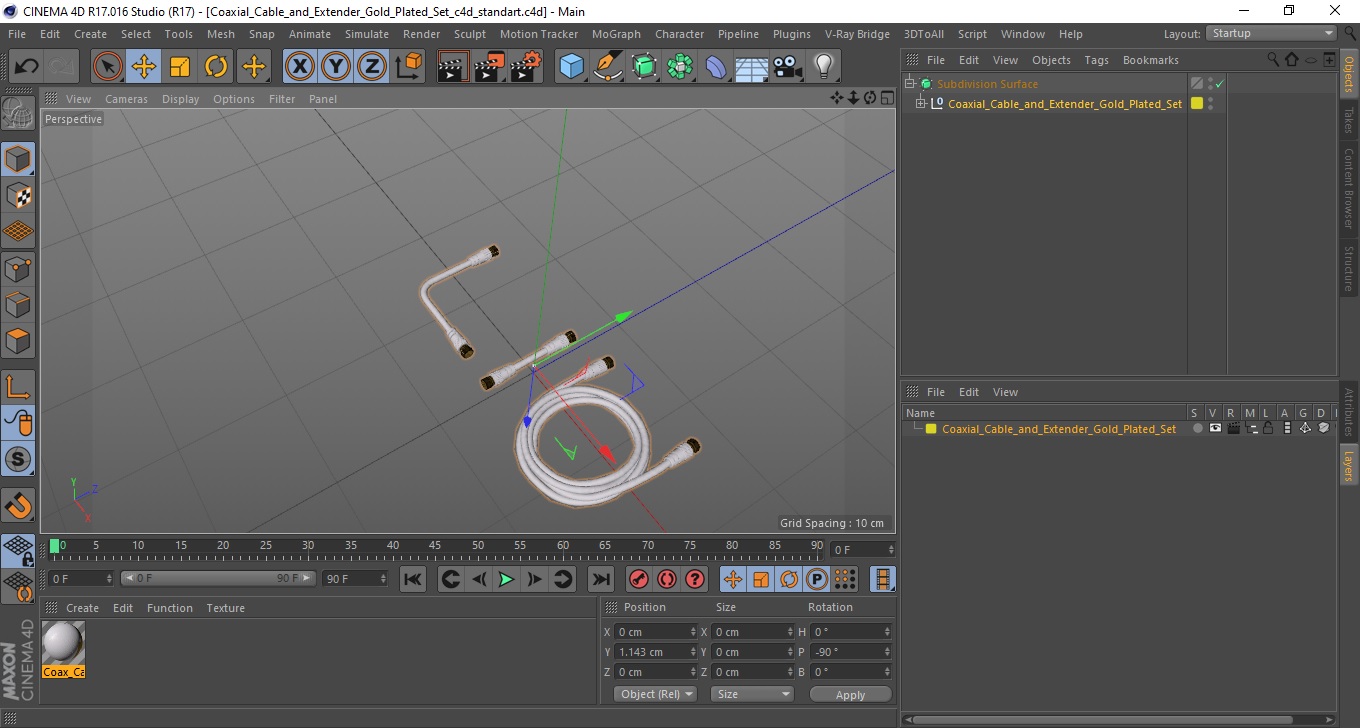Select the Coax_Ca material thumbnail
Image resolution: width=1360 pixels, height=728 pixels.
point(64,650)
